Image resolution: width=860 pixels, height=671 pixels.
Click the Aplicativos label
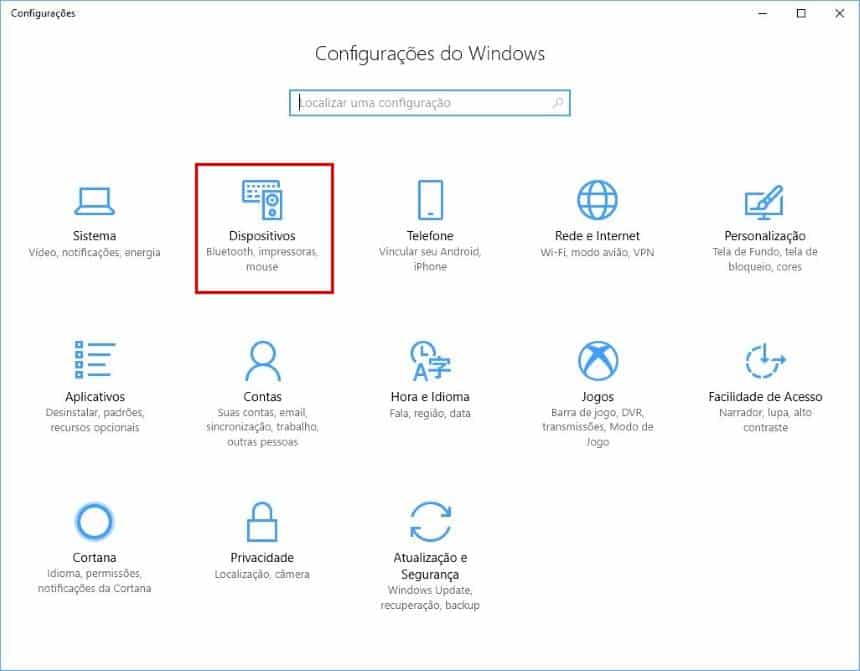tap(94, 397)
